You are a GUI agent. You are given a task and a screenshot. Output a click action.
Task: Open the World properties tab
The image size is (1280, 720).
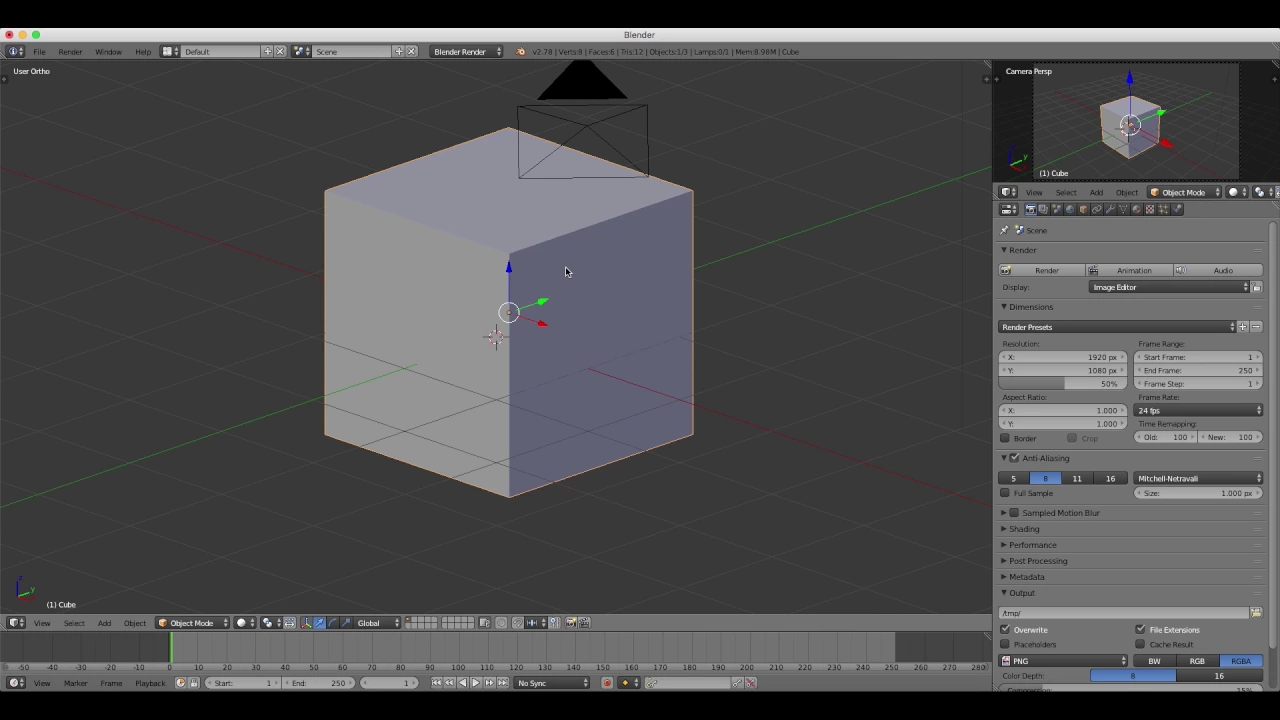(x=1070, y=209)
